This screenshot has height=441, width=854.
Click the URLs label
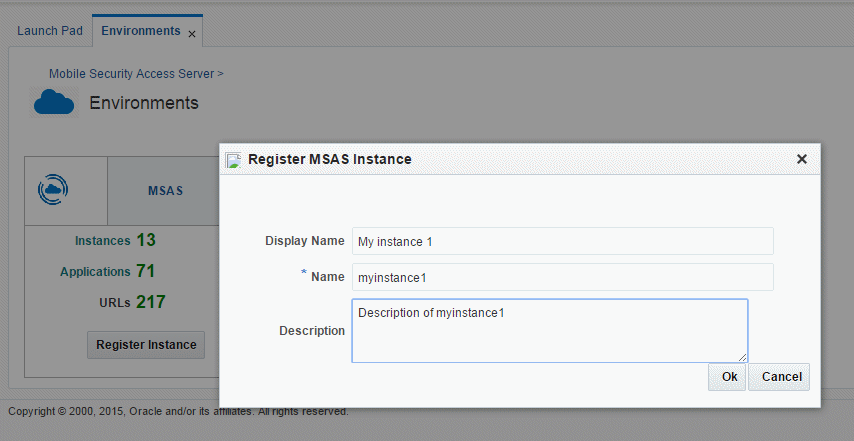pyautogui.click(x=114, y=303)
